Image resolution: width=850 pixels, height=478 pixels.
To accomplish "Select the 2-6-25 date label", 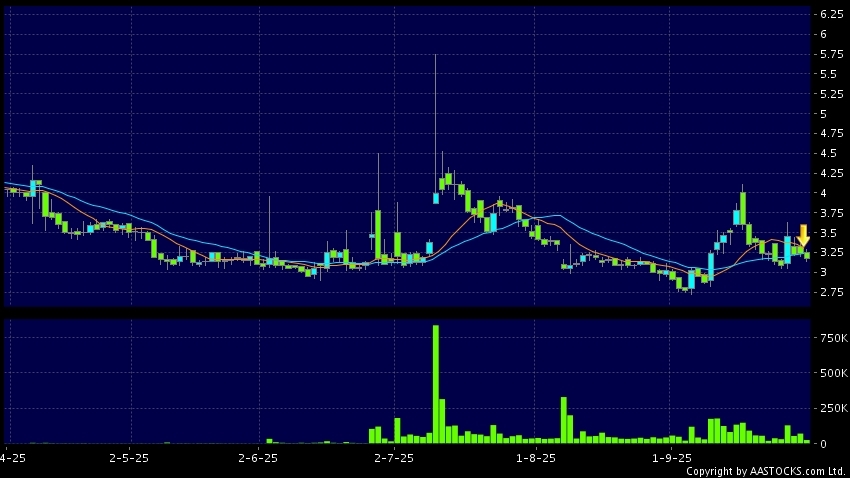I will pos(258,458).
